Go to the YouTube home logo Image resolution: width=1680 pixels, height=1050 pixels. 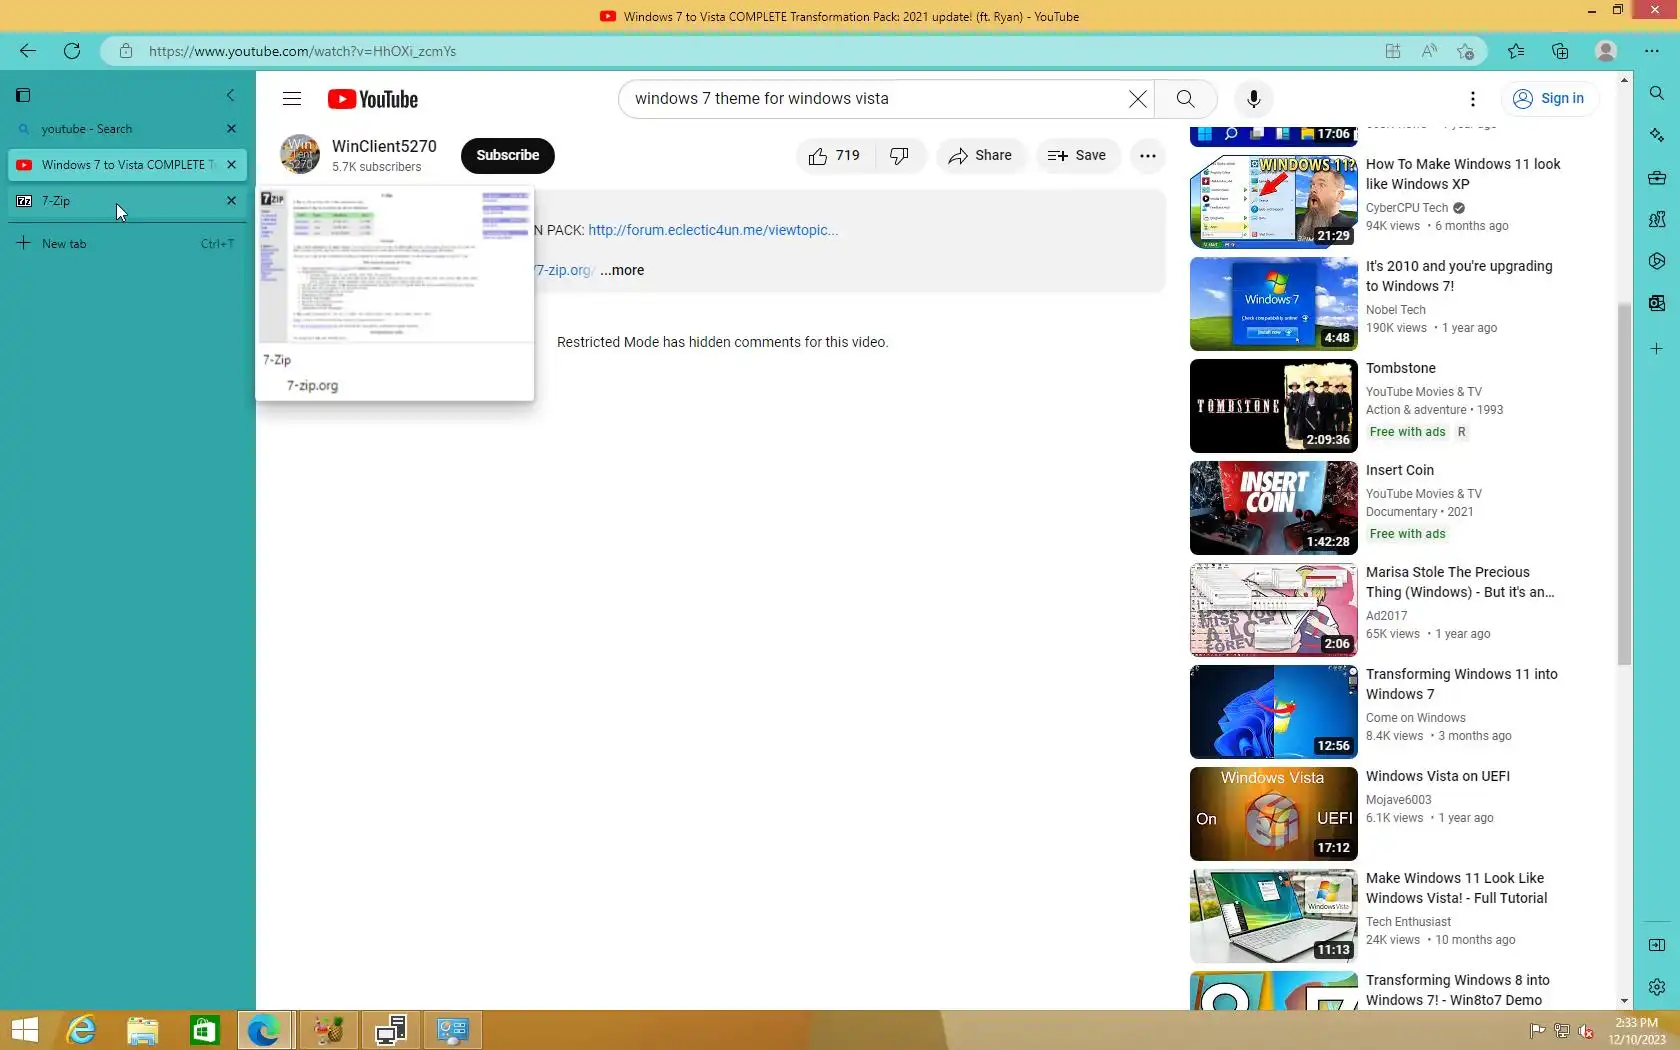click(373, 99)
